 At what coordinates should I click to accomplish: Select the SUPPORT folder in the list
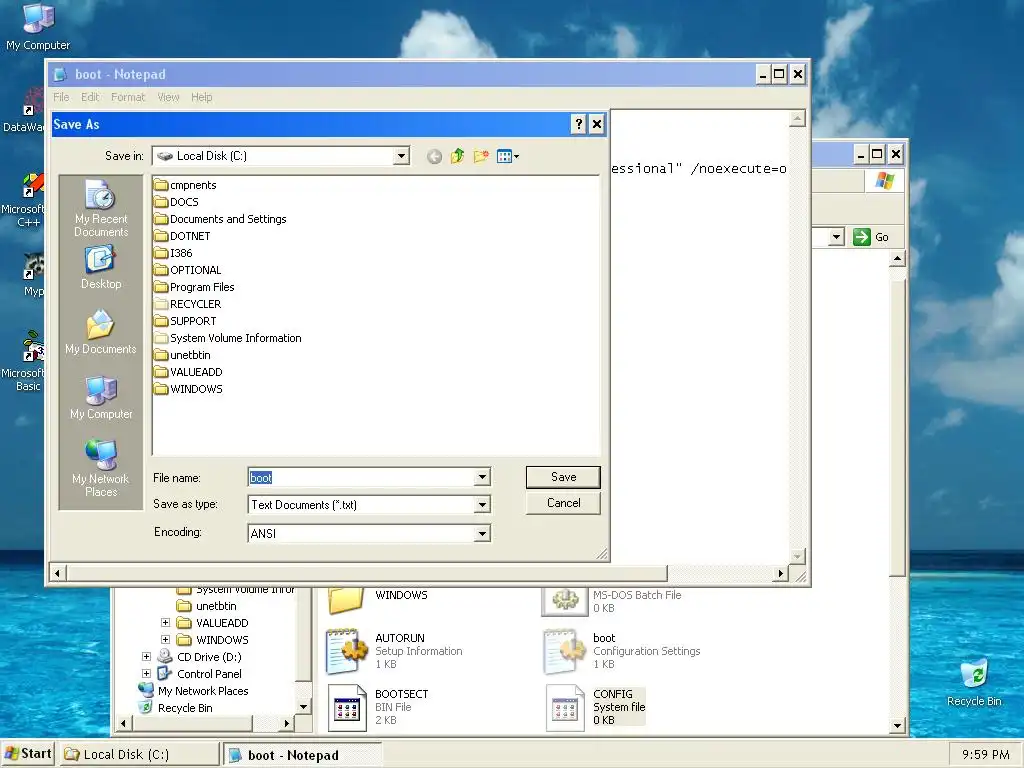185,321
